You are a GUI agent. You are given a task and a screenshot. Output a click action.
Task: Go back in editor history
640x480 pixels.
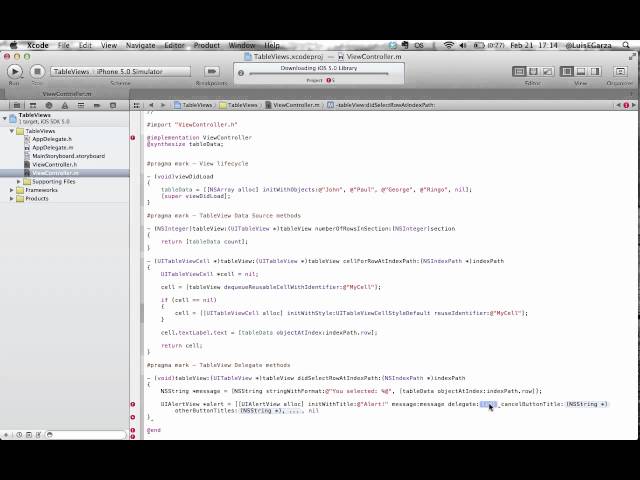click(151, 105)
